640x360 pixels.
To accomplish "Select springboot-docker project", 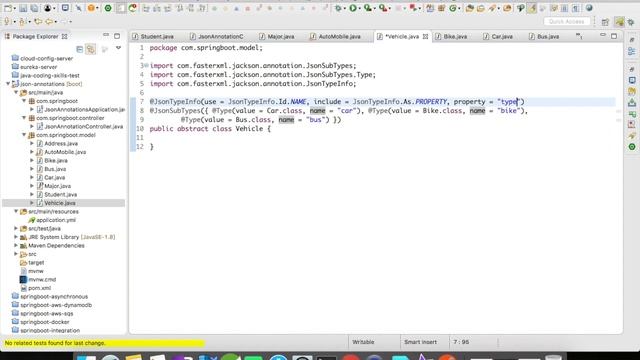I will coord(44,322).
